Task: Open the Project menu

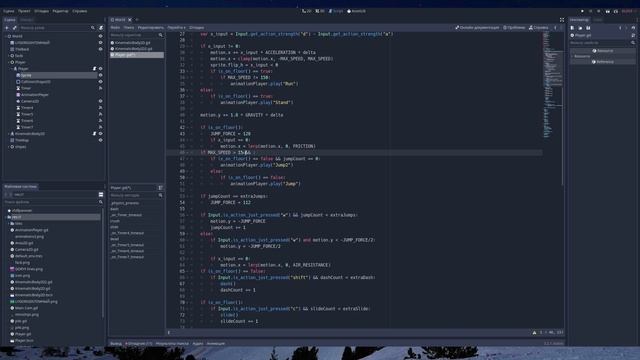Action: coord(24,11)
